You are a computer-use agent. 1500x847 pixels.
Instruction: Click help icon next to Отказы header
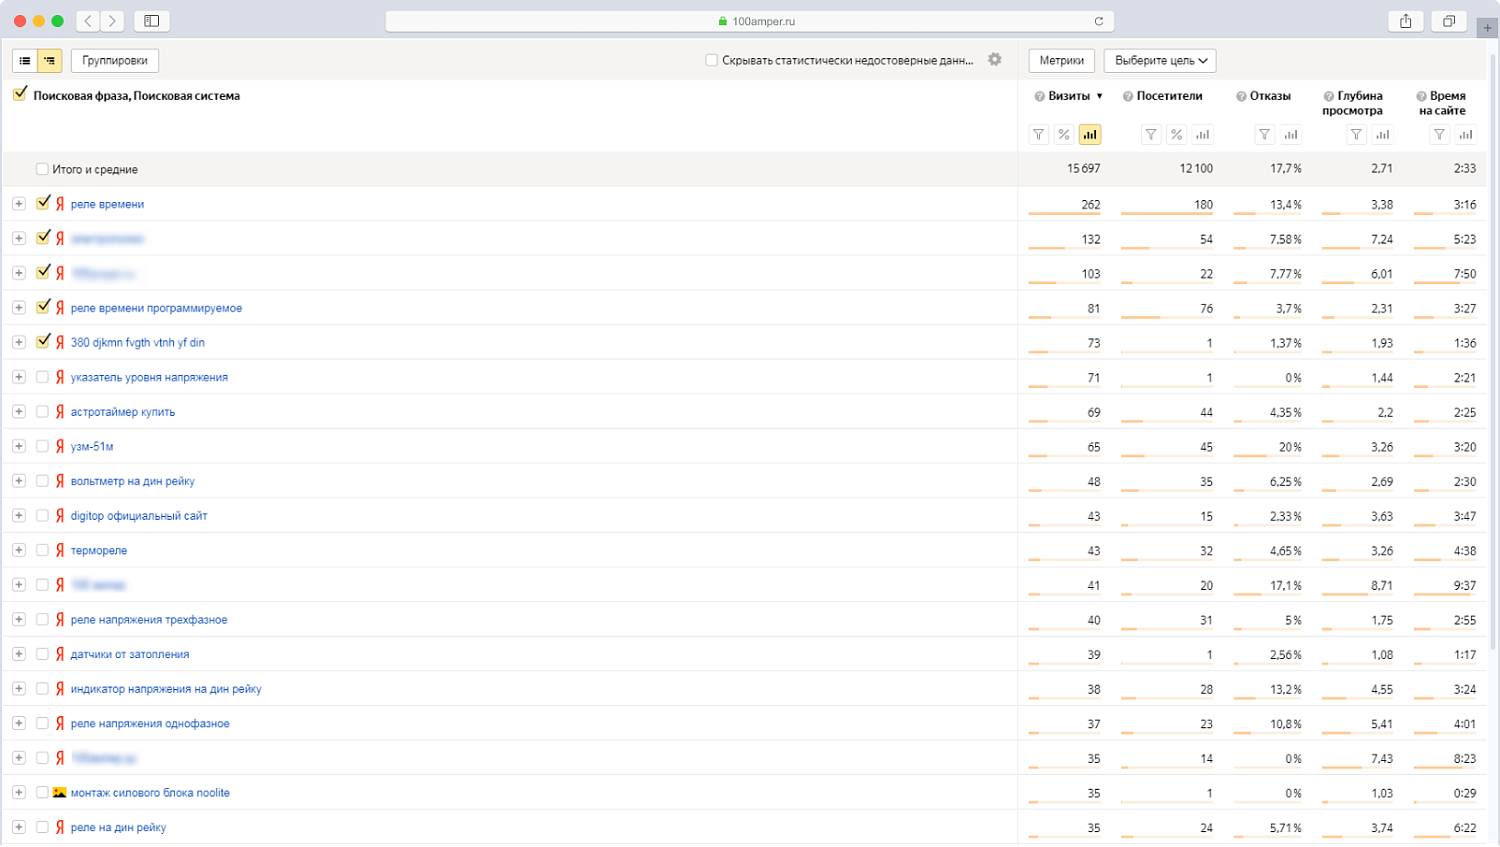(x=1241, y=97)
